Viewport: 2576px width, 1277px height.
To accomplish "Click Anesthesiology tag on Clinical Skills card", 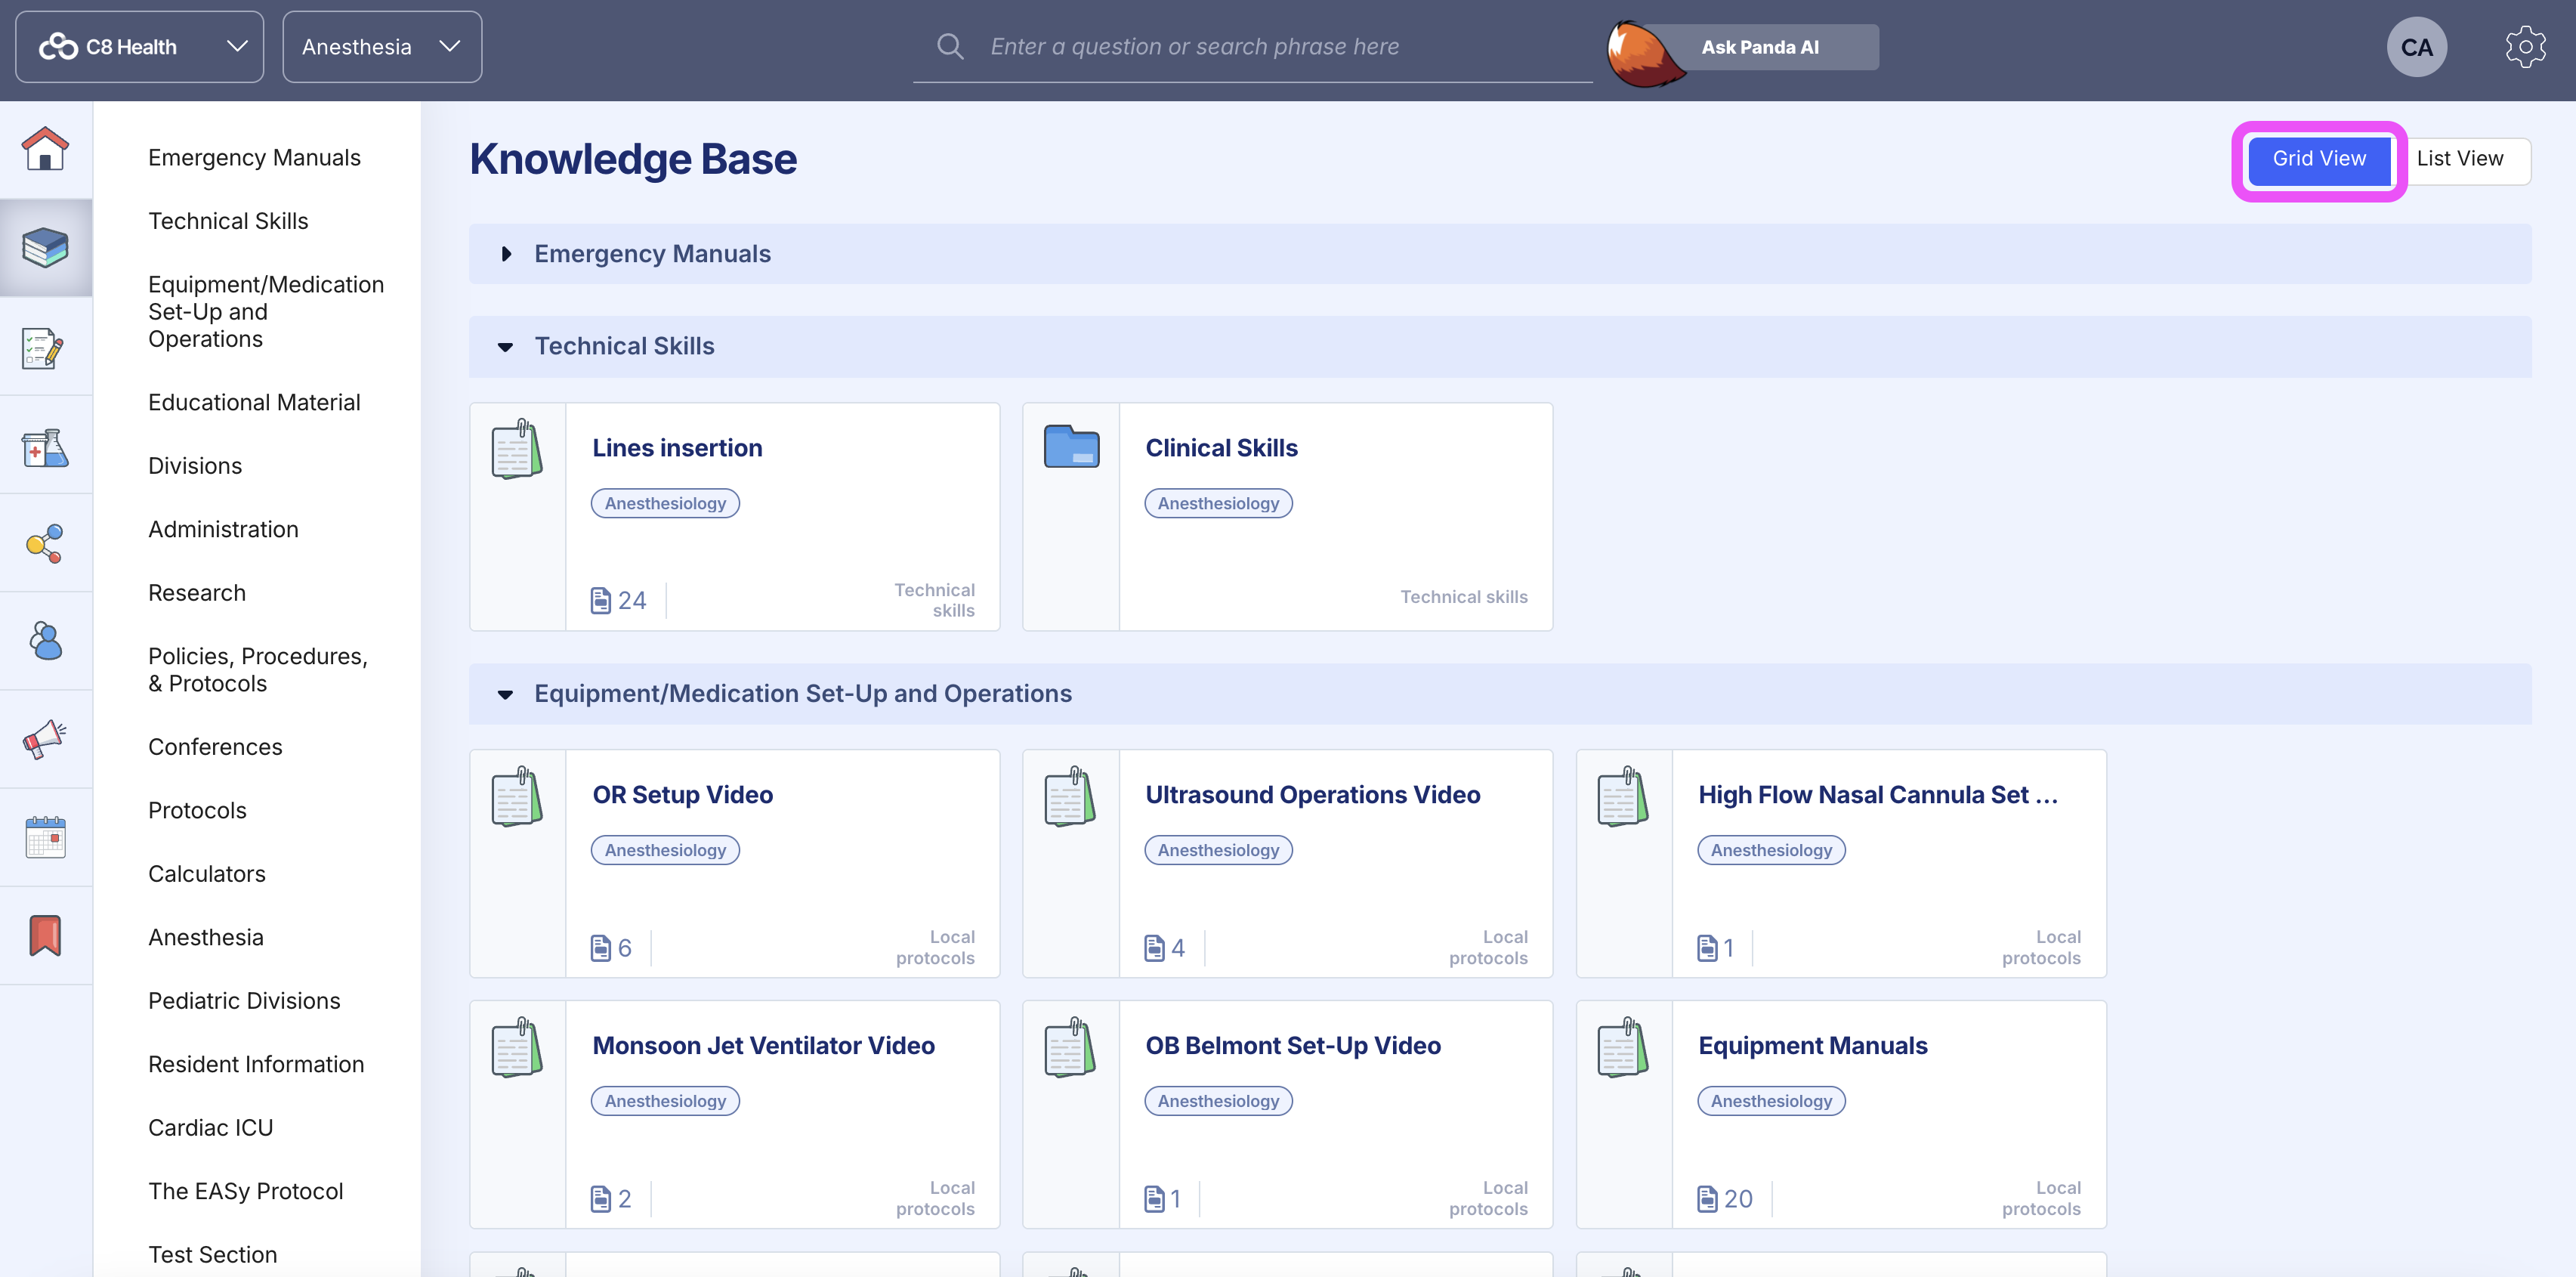I will tap(1218, 504).
